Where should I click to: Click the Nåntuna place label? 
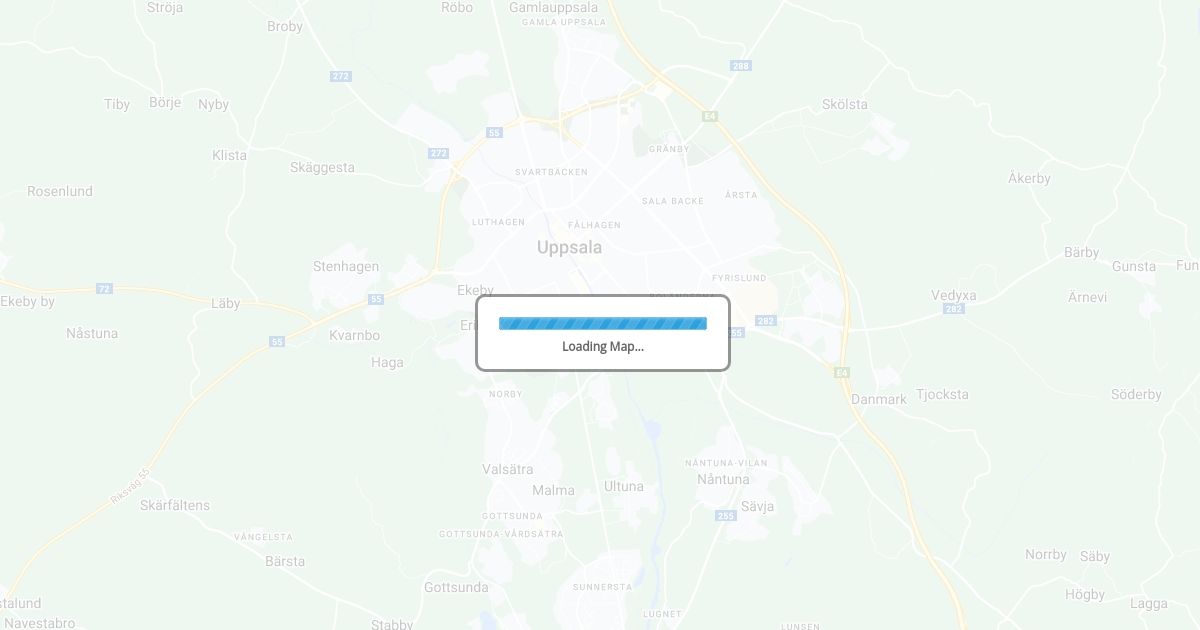(722, 479)
